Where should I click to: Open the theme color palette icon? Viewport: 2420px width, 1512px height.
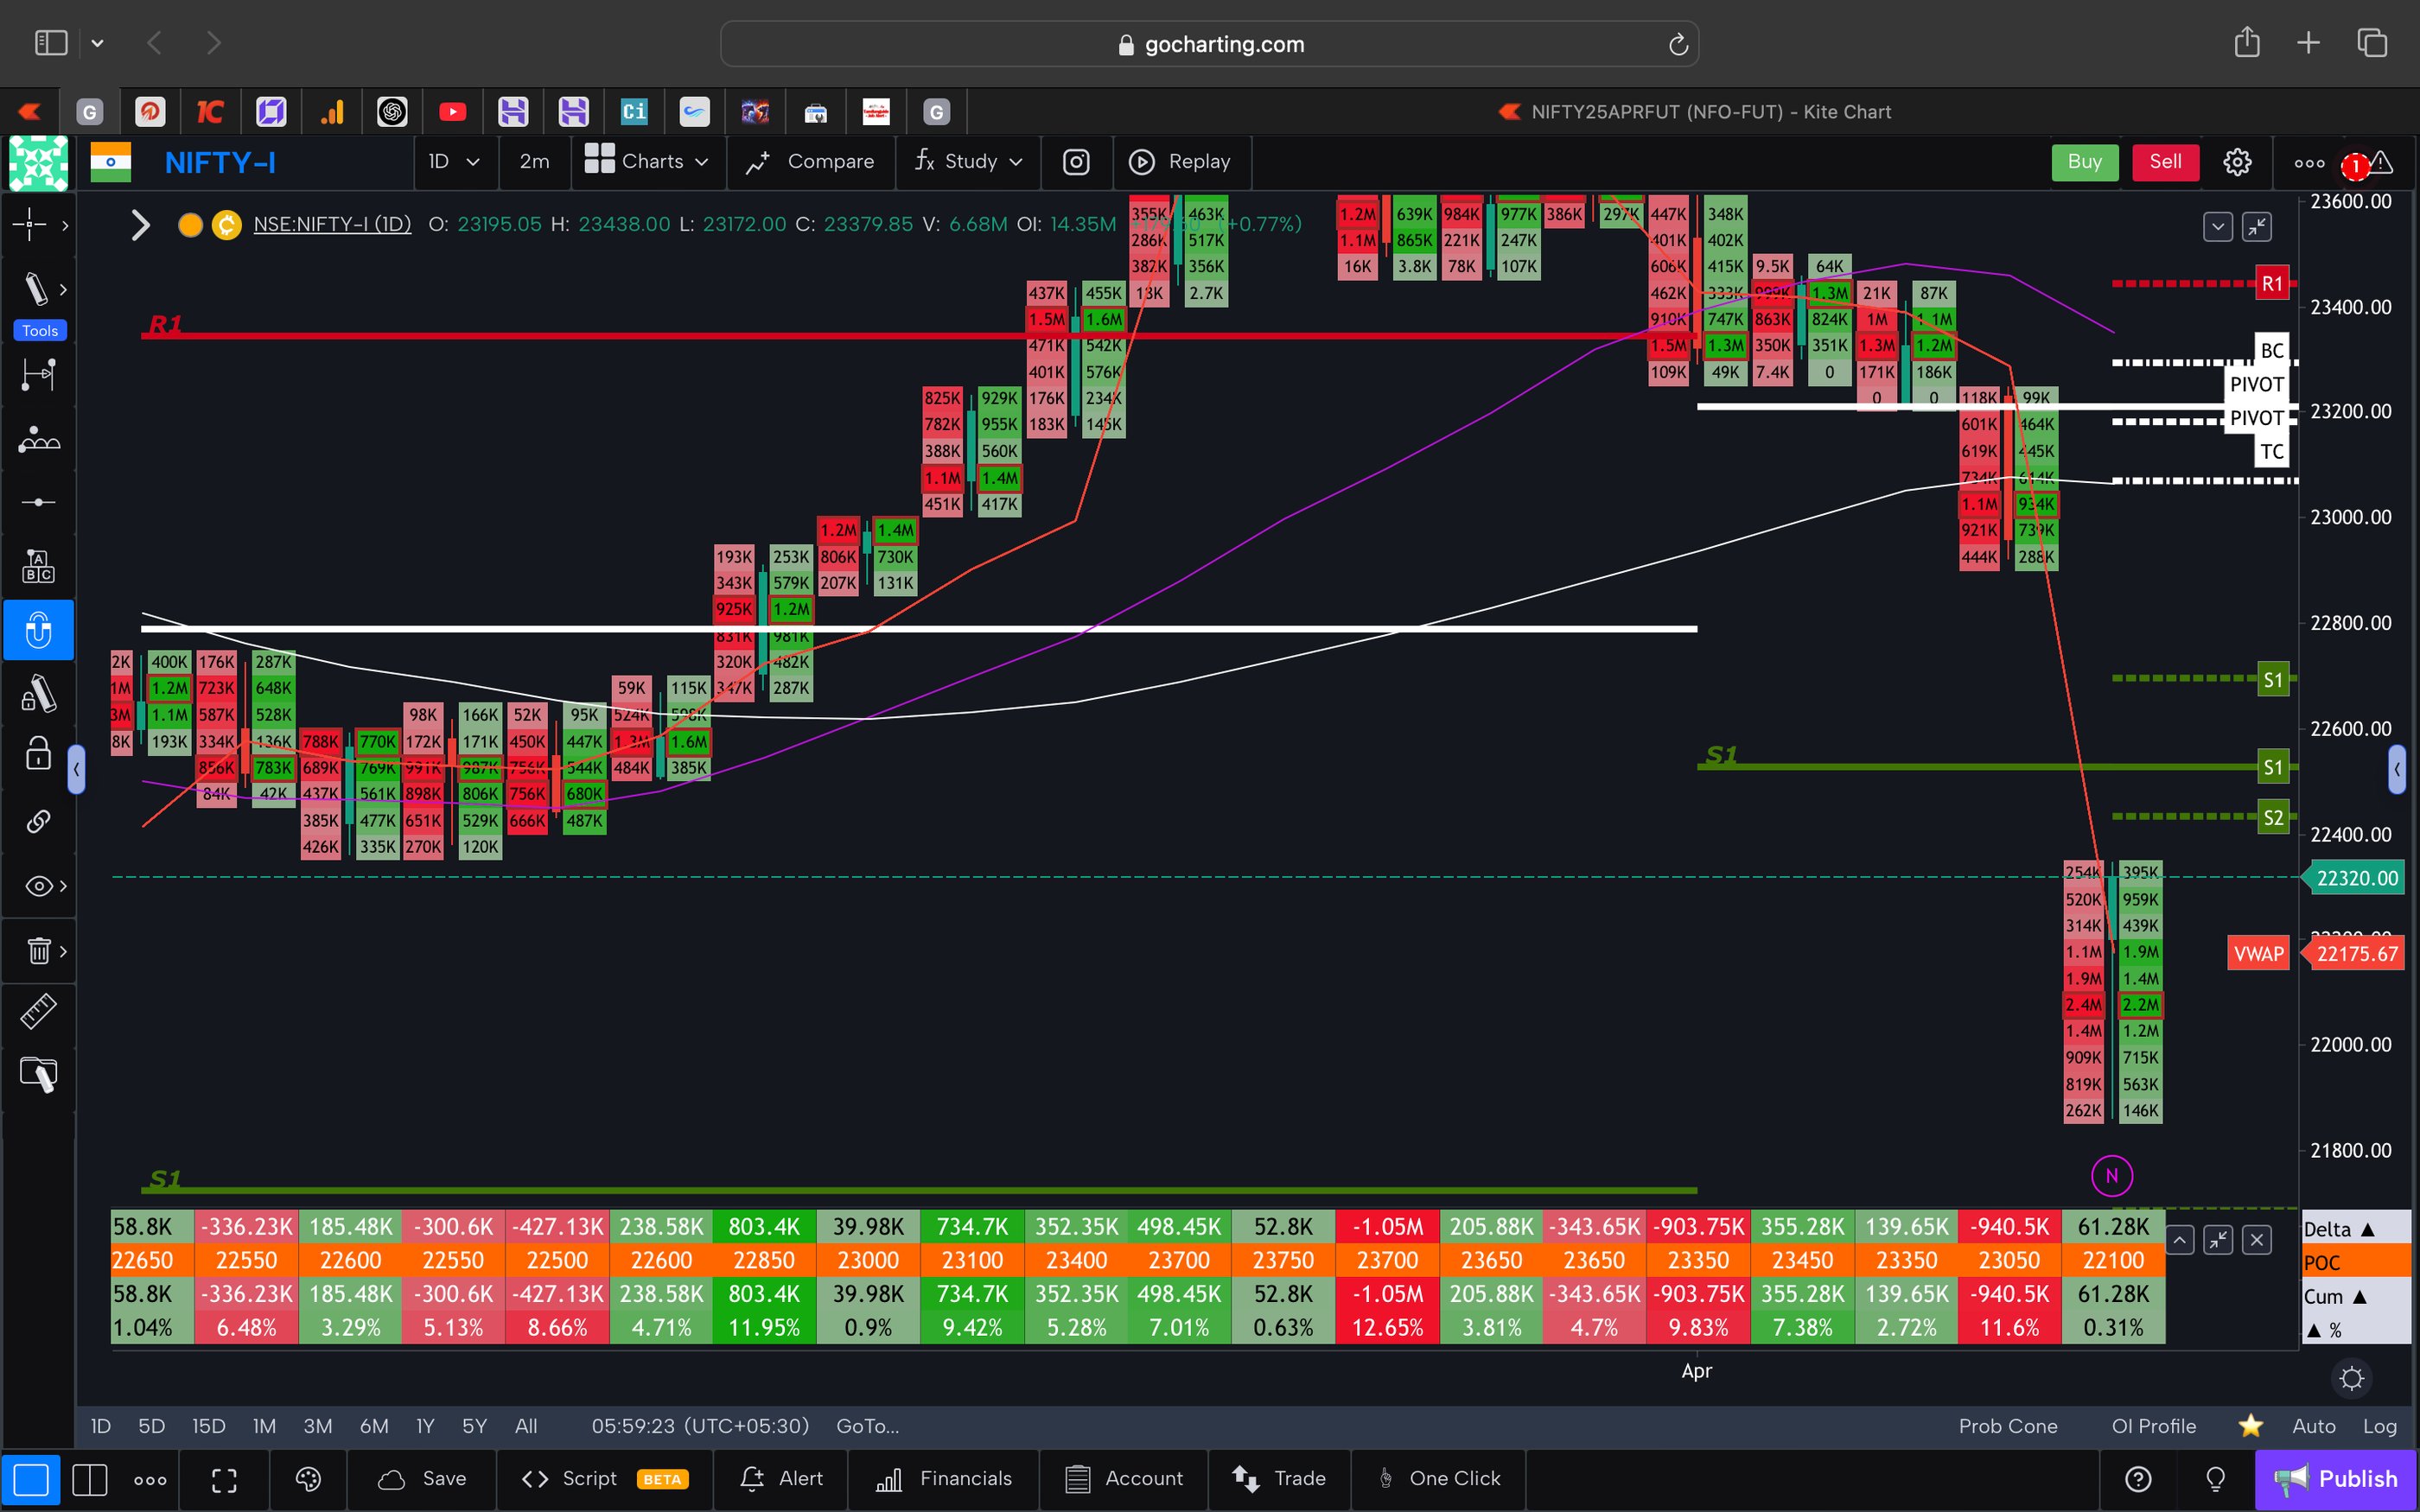[307, 1479]
